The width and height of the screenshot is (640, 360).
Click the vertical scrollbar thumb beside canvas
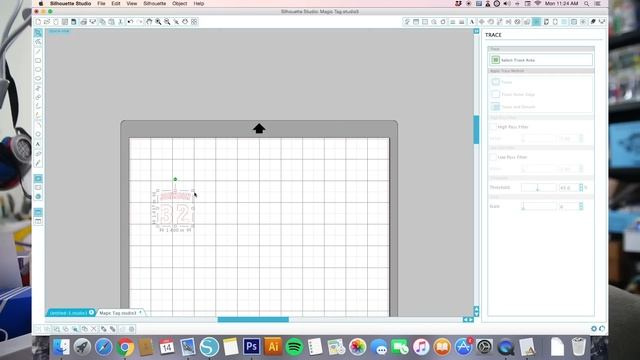[476, 130]
